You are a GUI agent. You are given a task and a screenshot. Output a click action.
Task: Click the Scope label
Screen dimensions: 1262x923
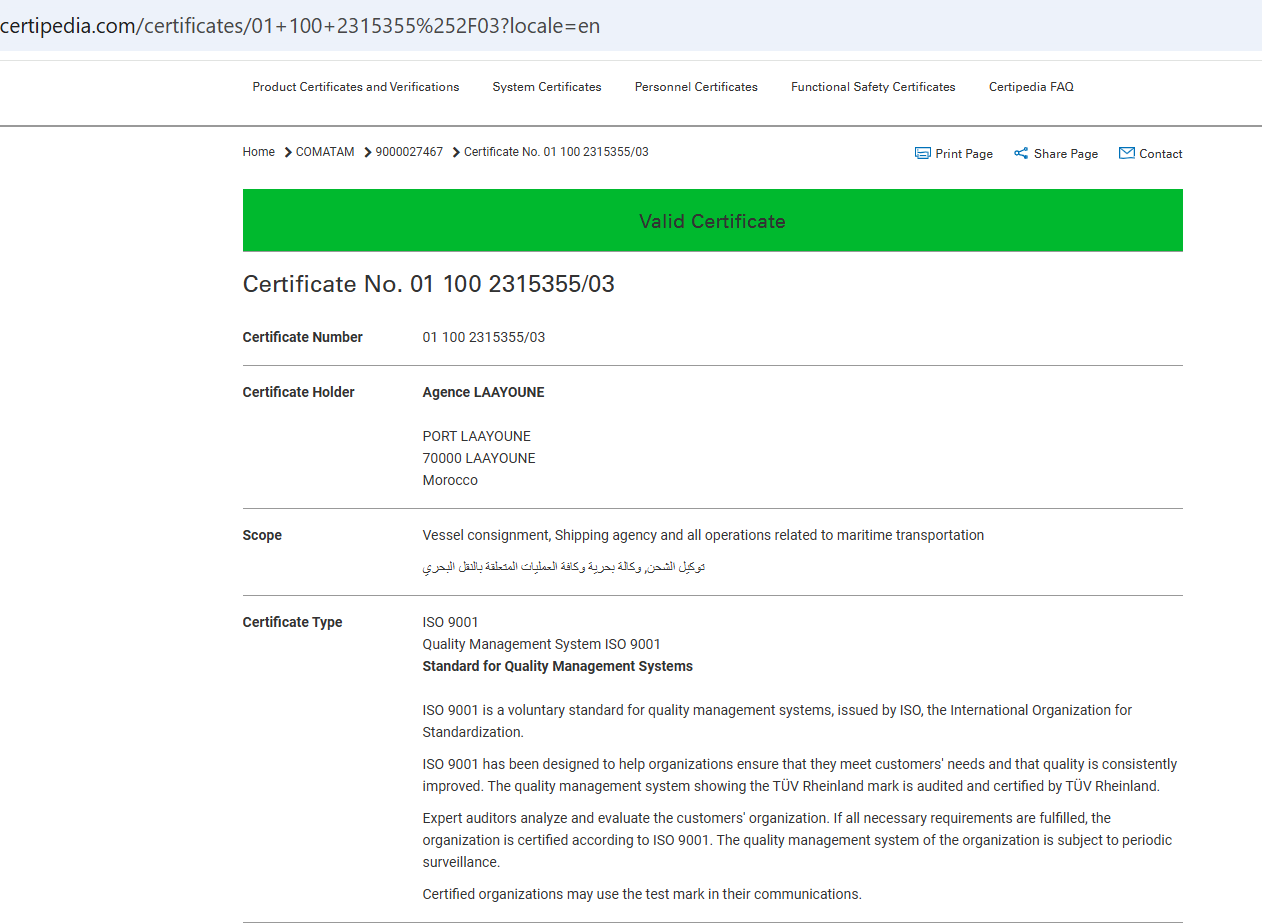point(262,535)
